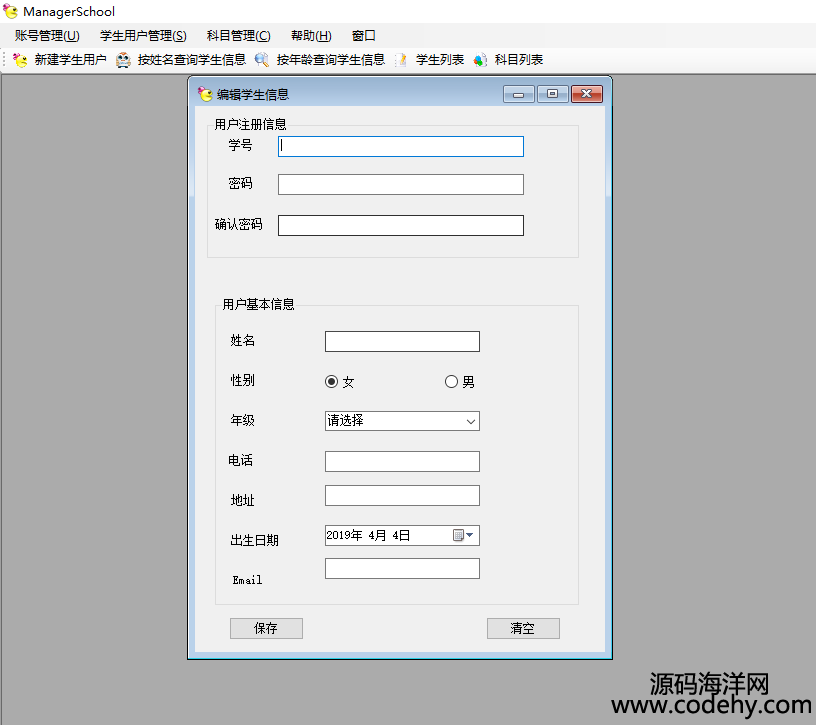
Task: Click the Email input field
Action: [x=402, y=569]
